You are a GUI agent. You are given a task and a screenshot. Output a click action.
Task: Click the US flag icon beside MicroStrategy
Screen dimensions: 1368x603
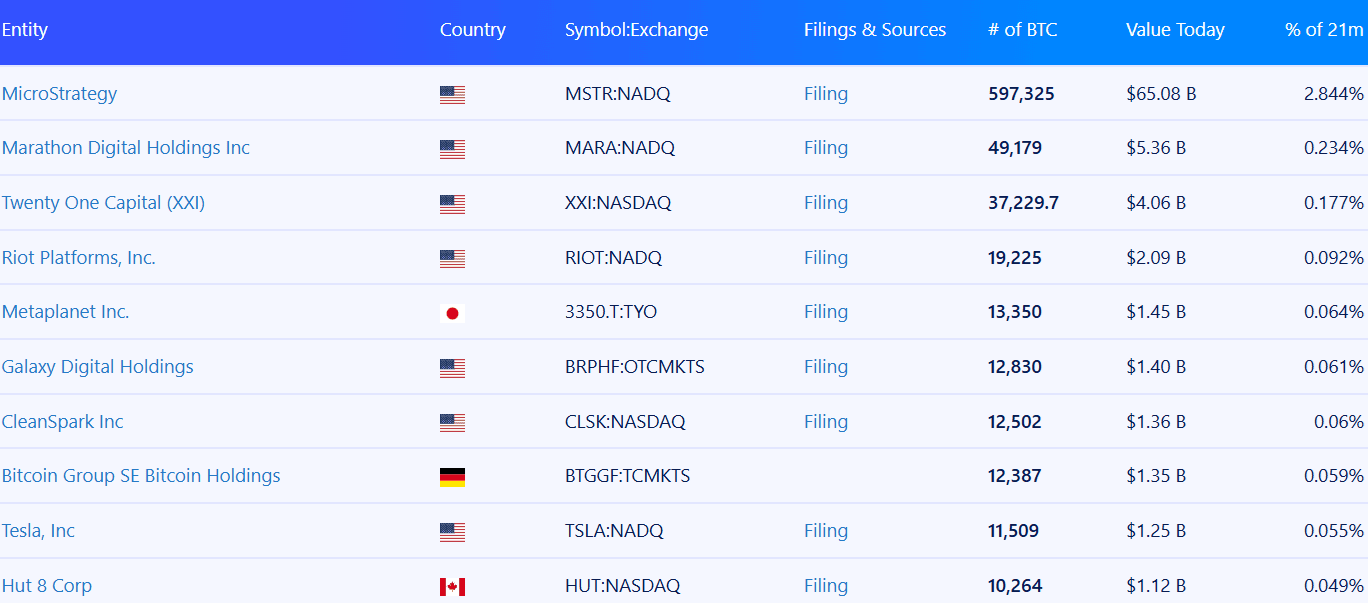tap(452, 95)
